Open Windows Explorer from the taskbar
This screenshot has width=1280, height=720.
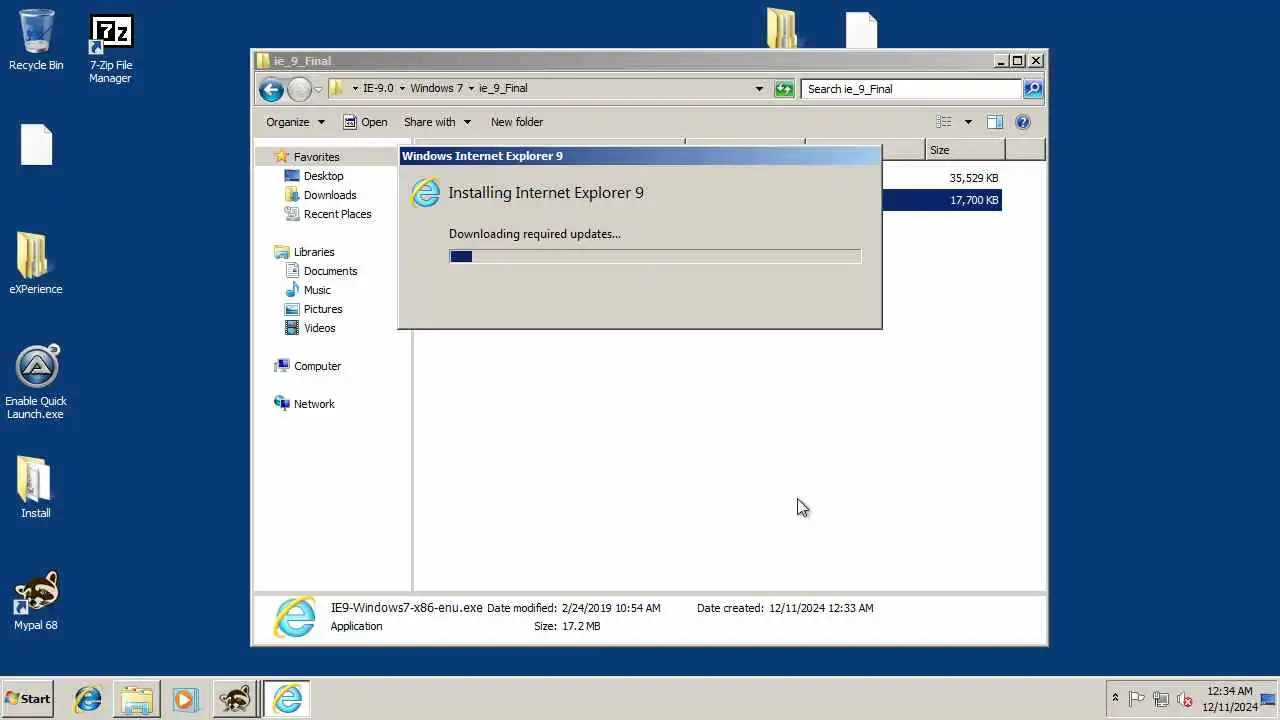coord(137,699)
